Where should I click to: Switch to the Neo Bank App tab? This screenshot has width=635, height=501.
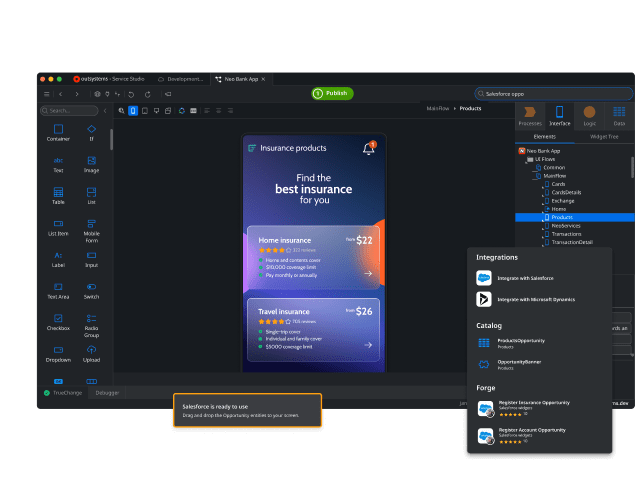click(238, 78)
